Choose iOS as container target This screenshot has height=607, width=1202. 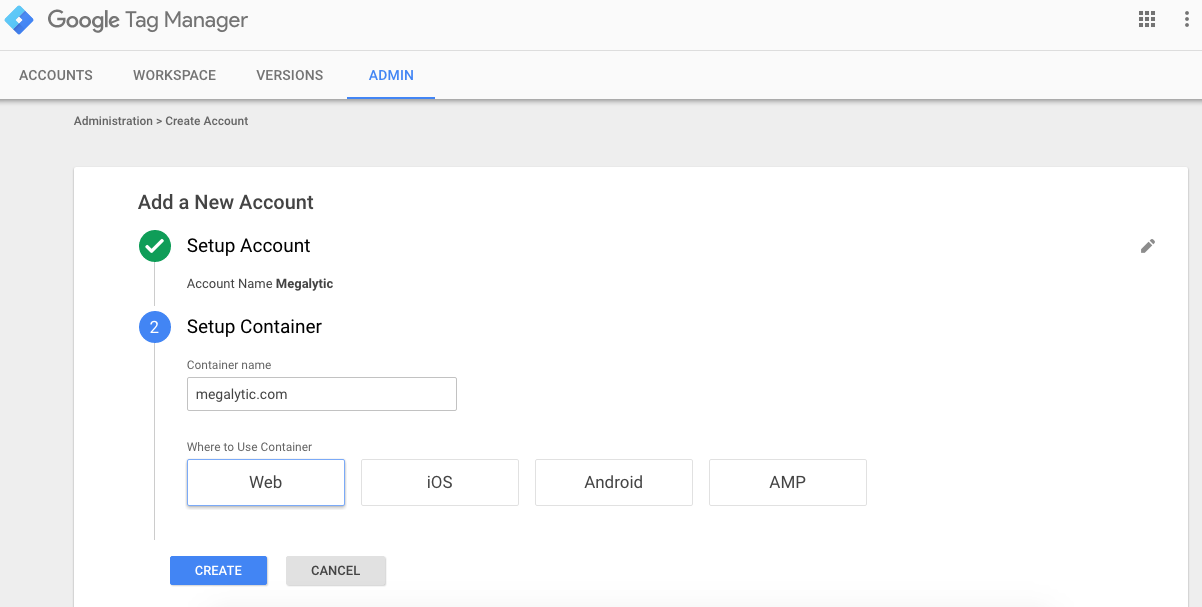pyautogui.click(x=440, y=482)
